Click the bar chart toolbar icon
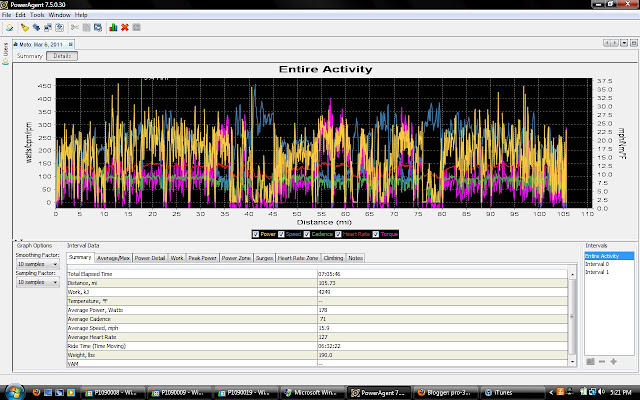The image size is (640, 400). tap(112, 27)
